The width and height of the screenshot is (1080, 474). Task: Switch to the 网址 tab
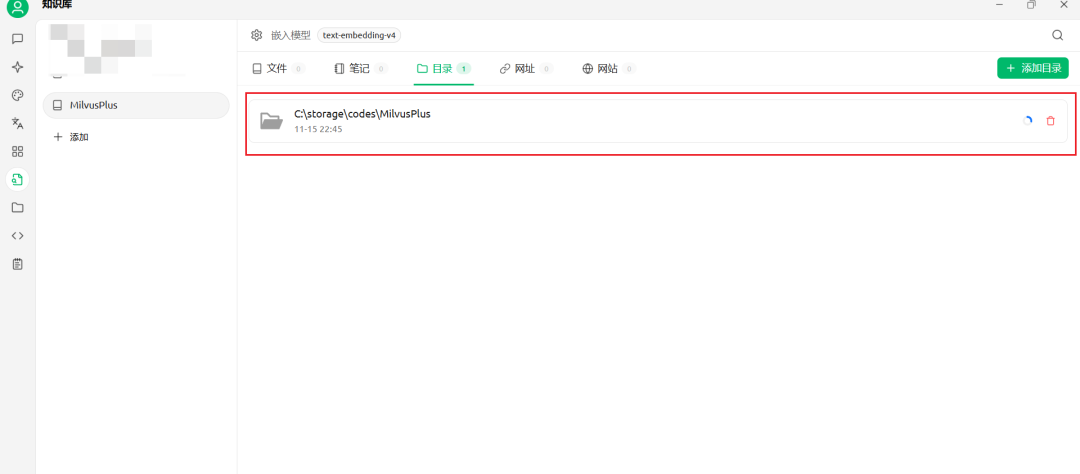(526, 68)
